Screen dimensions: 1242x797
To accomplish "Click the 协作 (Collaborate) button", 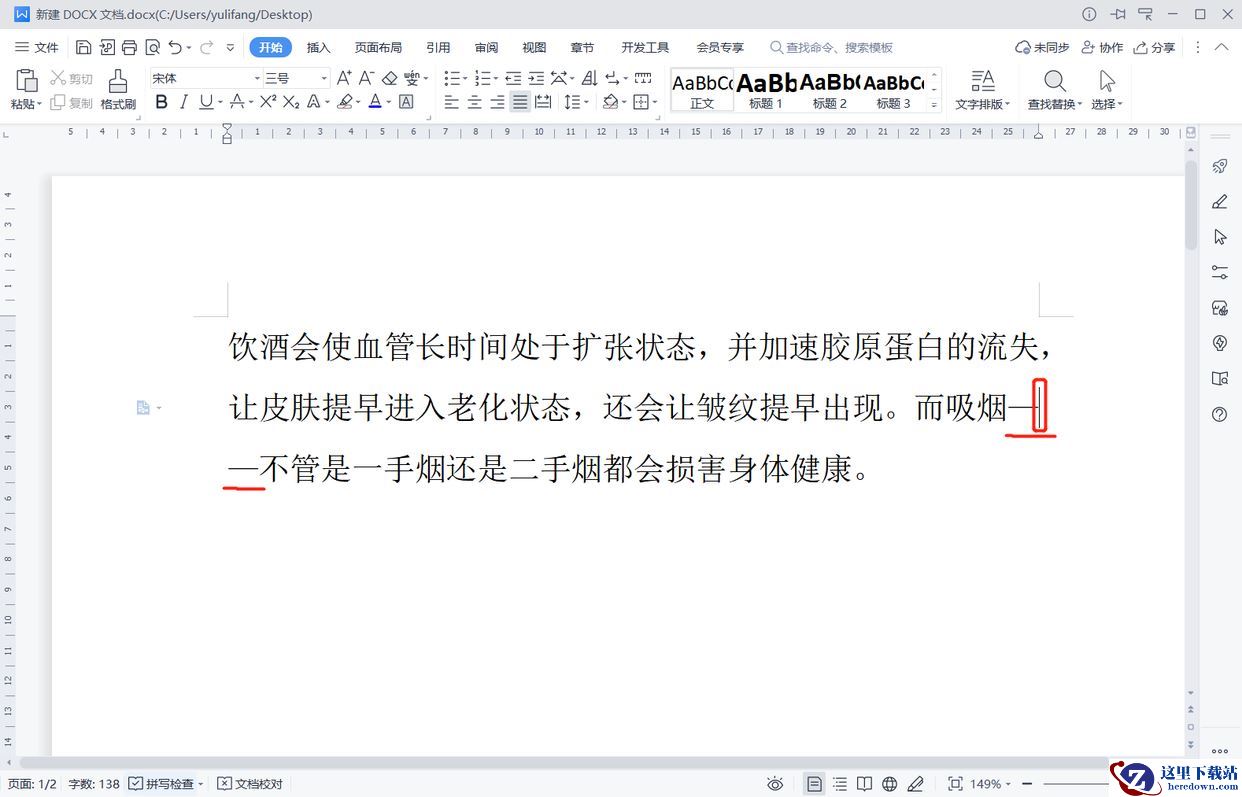I will point(1102,47).
